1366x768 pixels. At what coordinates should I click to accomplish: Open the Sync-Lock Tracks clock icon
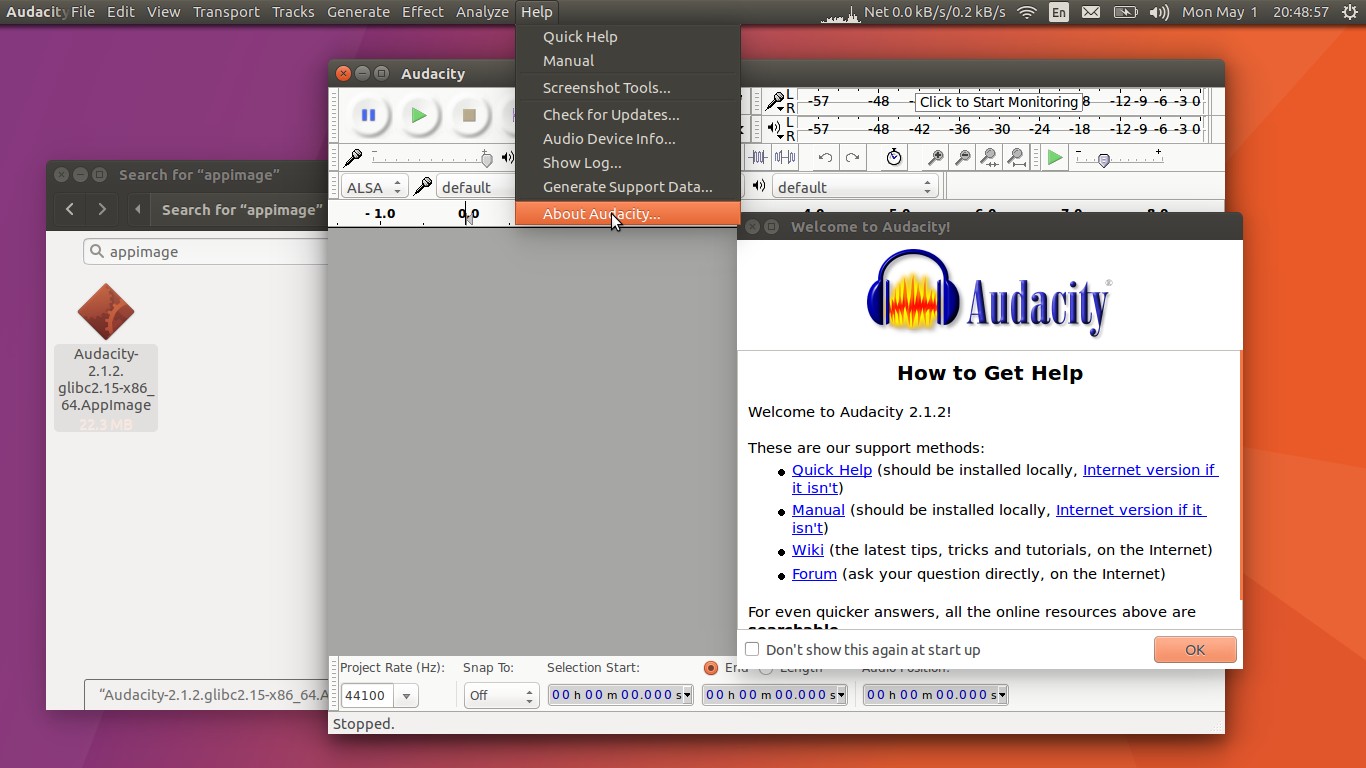click(894, 157)
